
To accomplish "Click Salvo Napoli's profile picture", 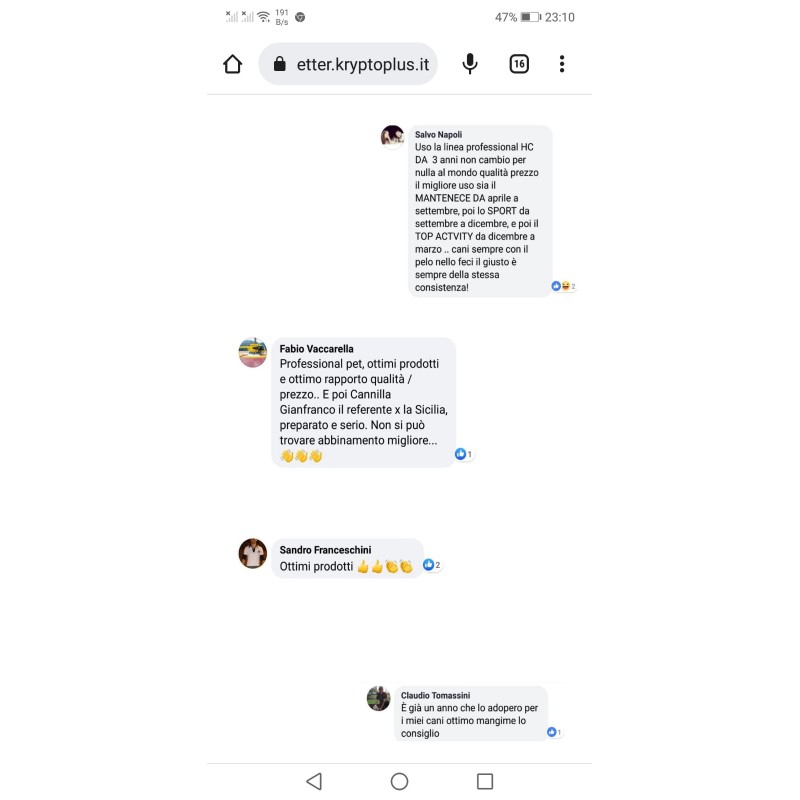I will [x=392, y=137].
